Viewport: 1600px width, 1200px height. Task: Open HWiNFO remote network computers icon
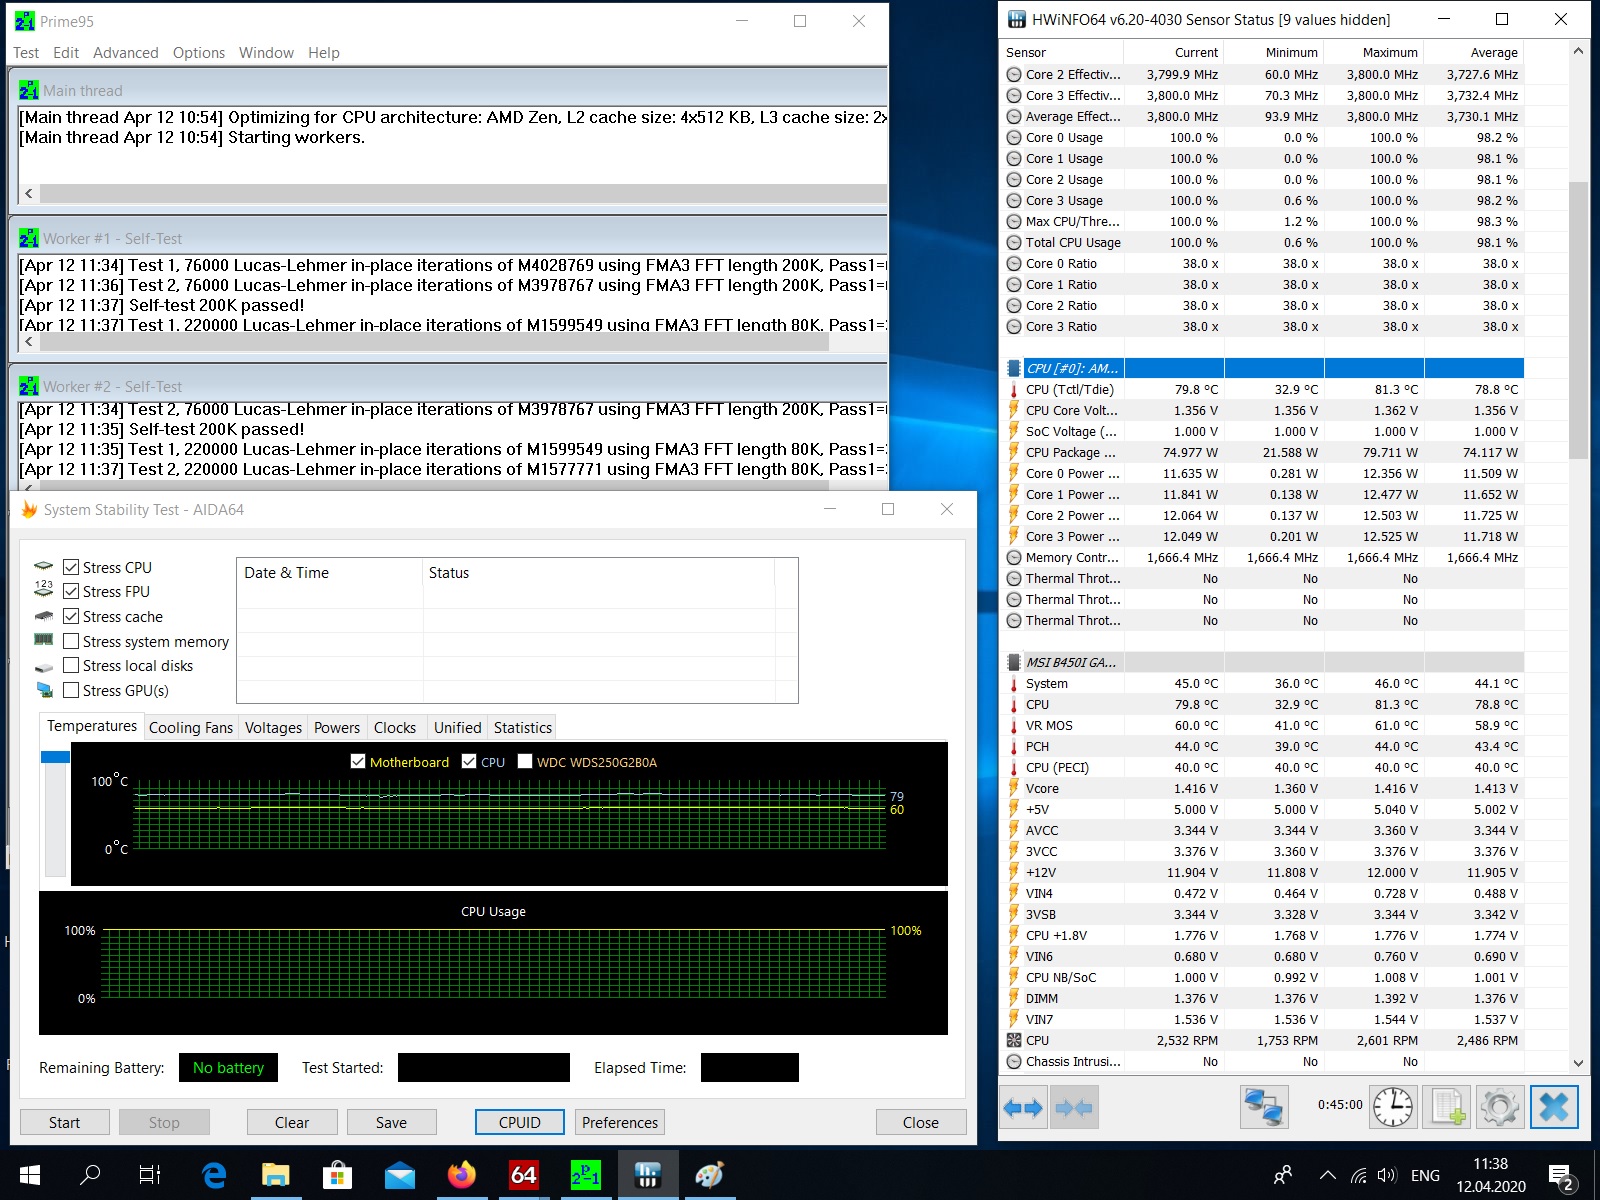coord(1264,1107)
